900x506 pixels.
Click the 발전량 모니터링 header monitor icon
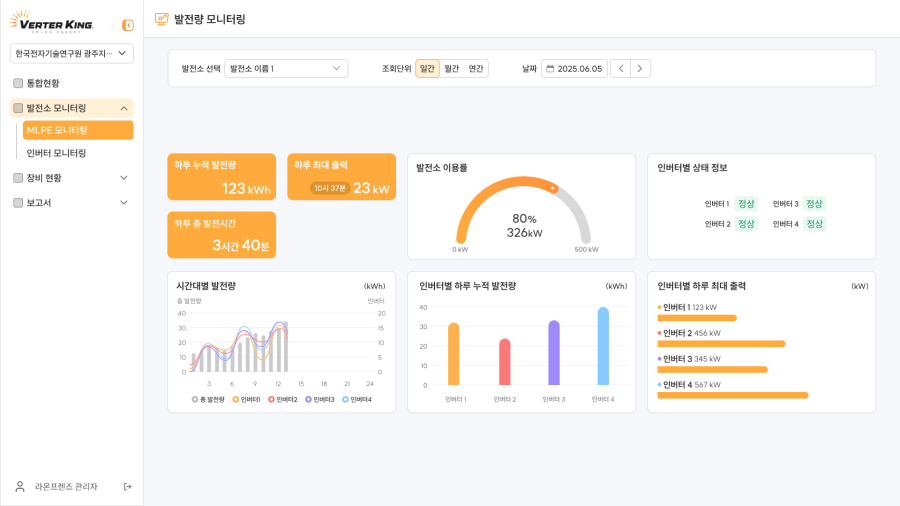[162, 19]
